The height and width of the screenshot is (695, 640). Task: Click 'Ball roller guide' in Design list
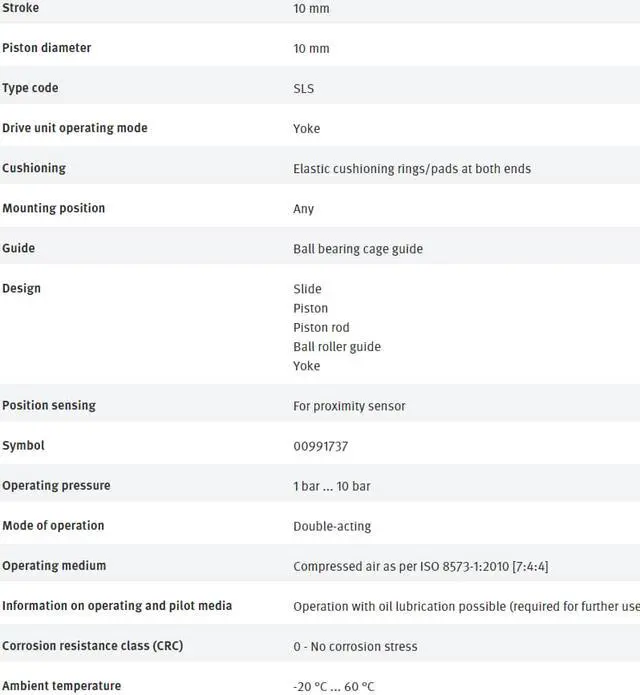pos(337,346)
